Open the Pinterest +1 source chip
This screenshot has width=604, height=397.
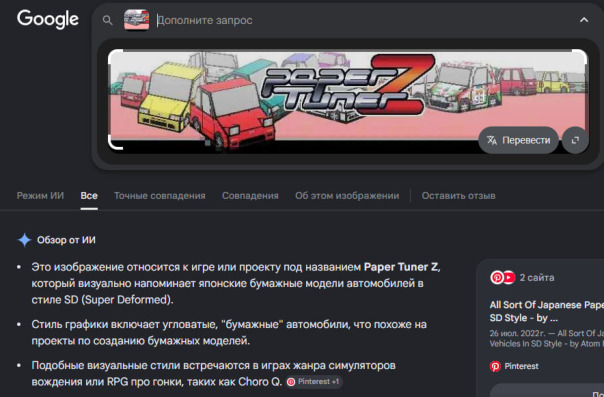click(314, 382)
